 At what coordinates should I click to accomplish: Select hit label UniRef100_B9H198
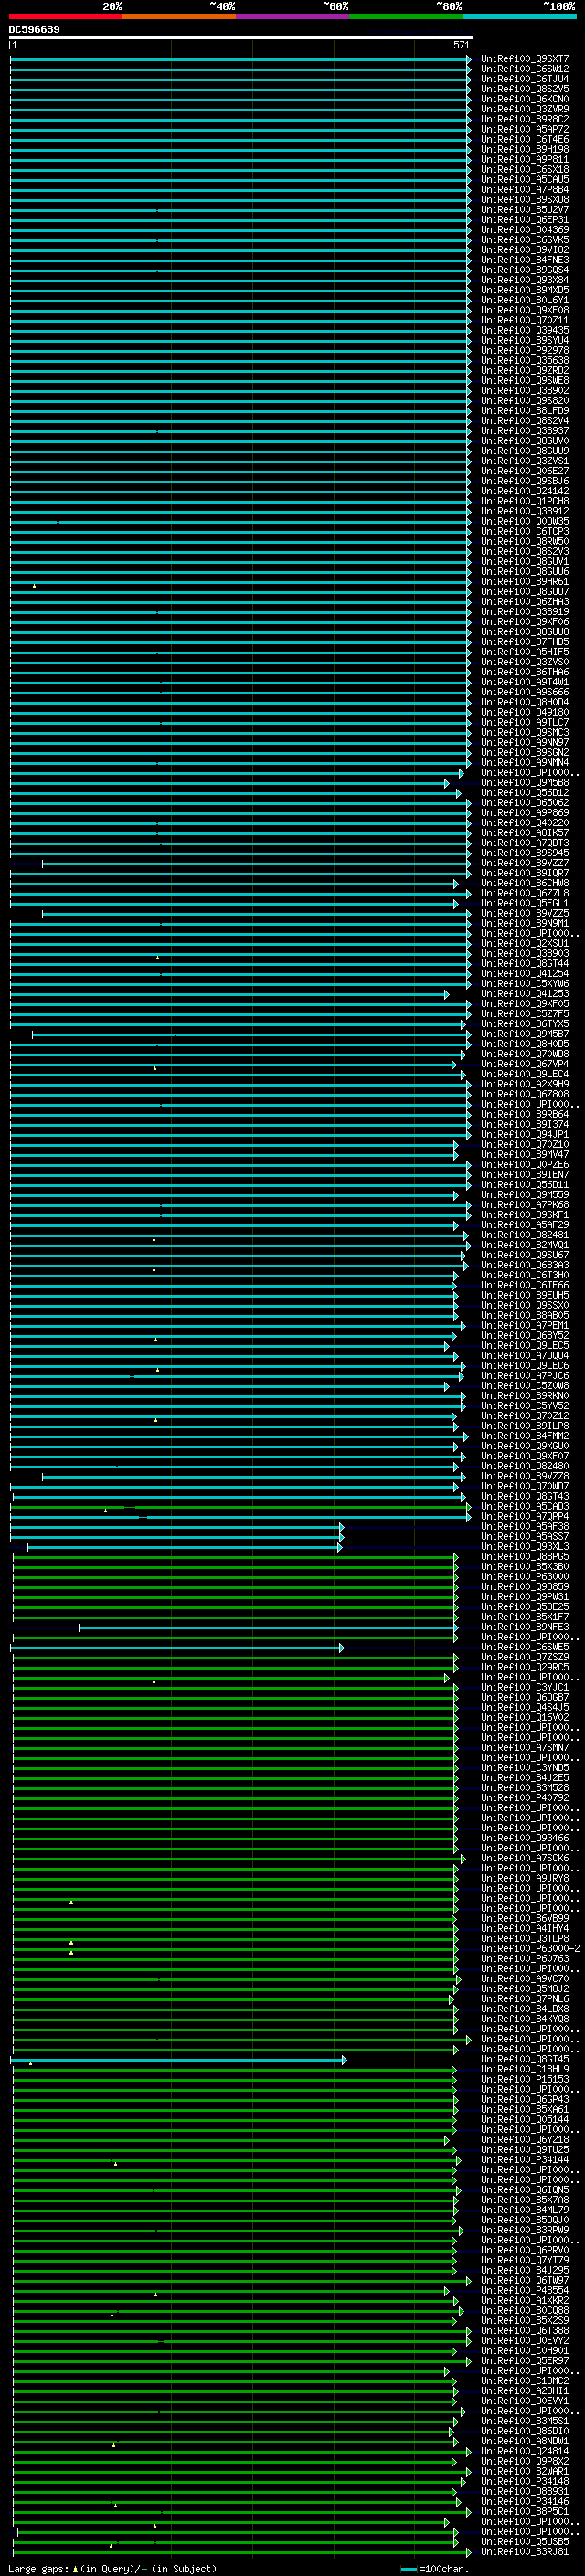[x=525, y=149]
